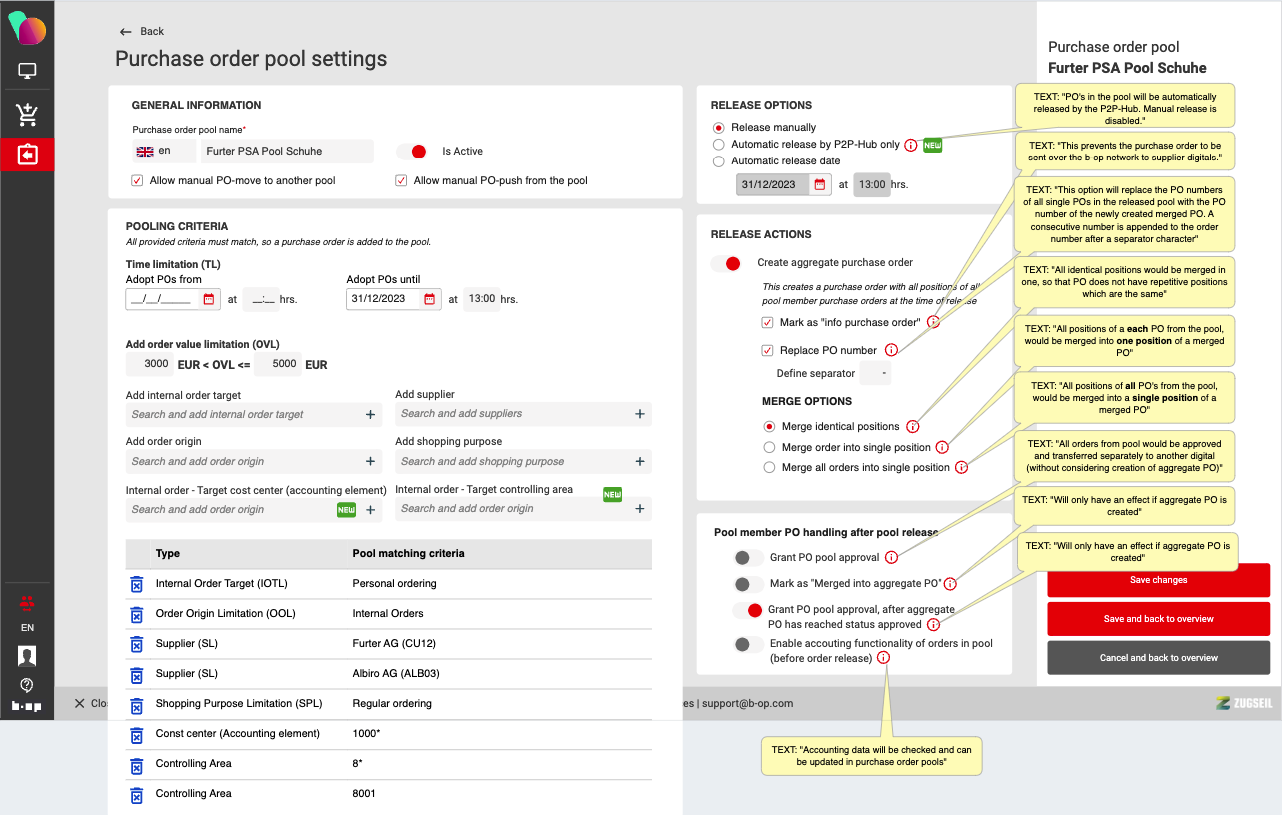Open the monitor dashboard icon in sidebar

pyautogui.click(x=27, y=71)
